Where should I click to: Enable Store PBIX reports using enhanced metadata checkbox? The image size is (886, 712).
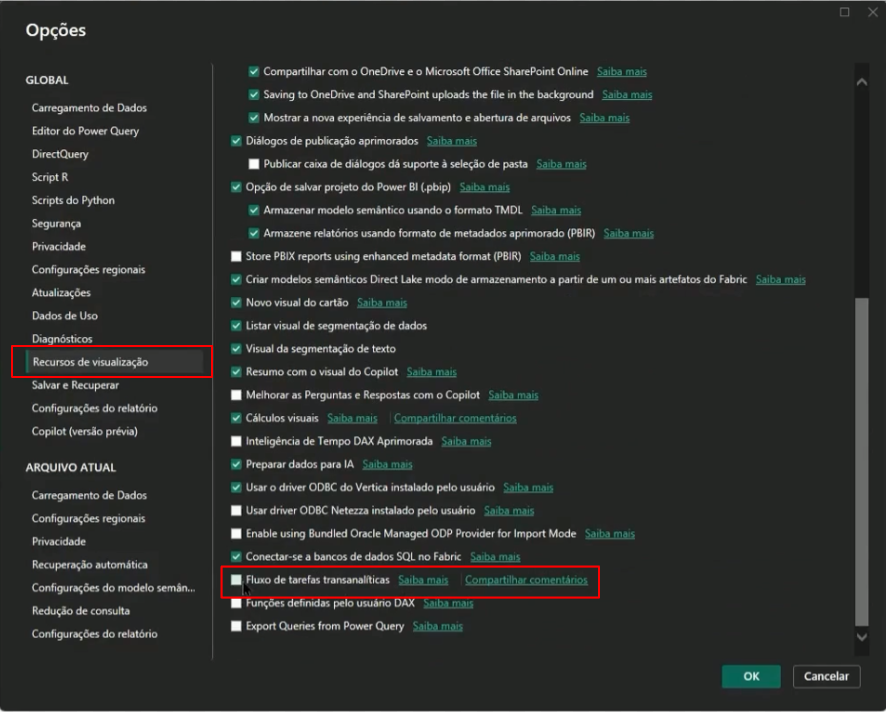(236, 256)
